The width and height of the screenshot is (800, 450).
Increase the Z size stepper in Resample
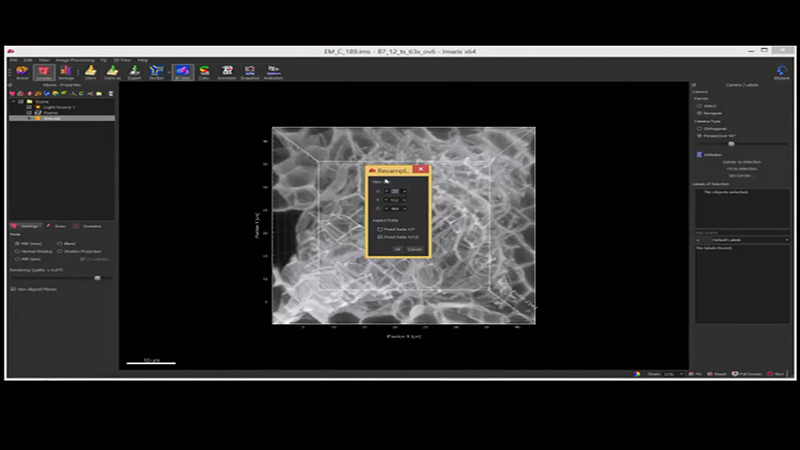pos(404,209)
